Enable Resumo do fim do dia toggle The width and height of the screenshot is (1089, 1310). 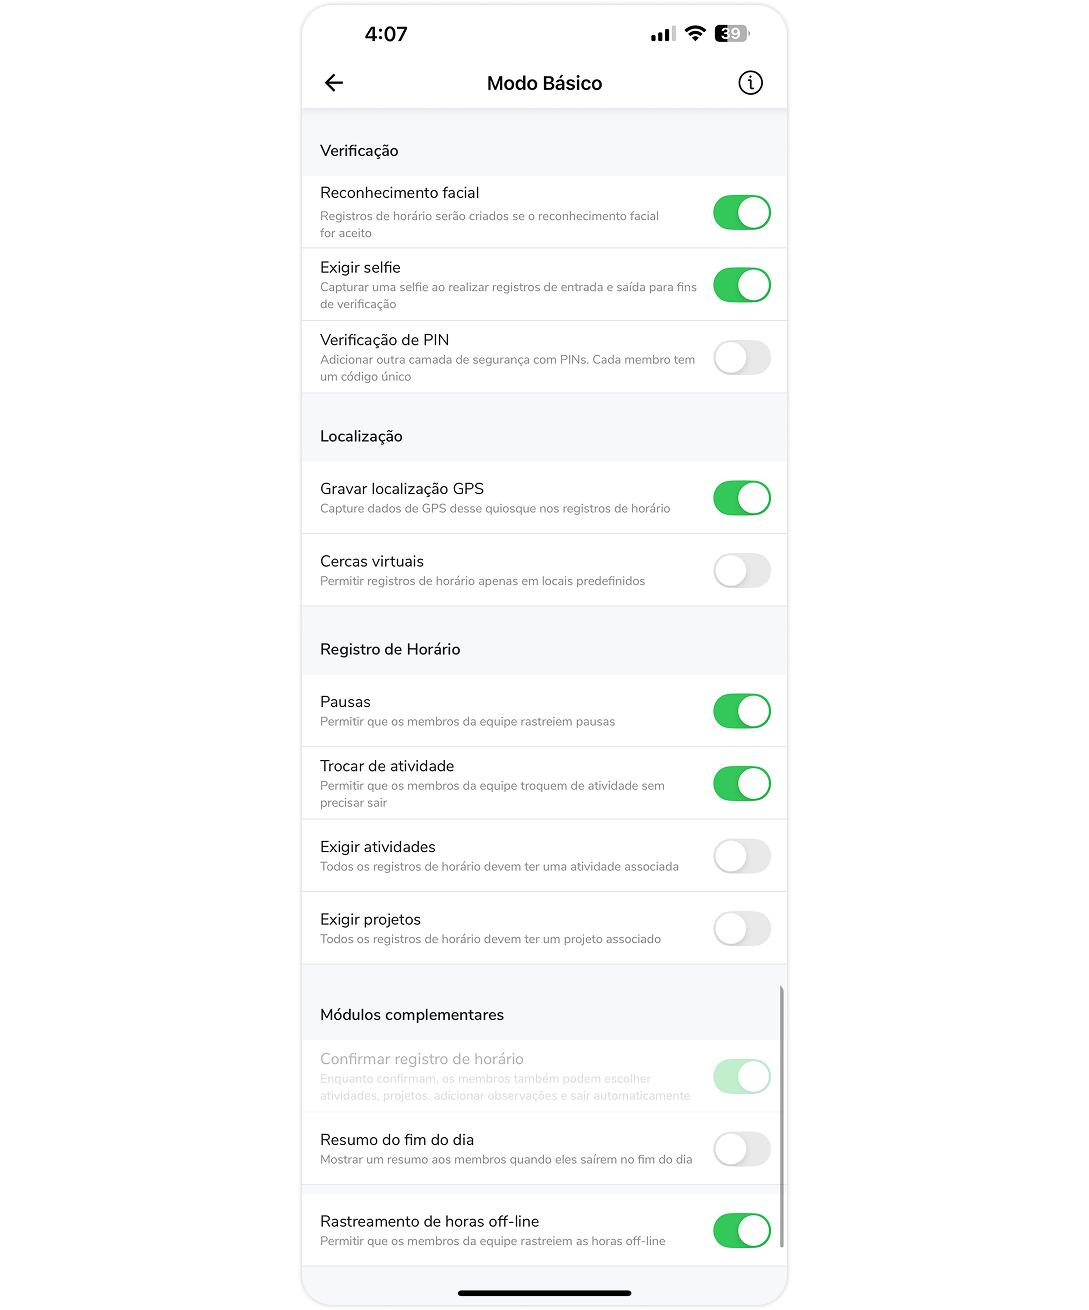click(741, 1149)
